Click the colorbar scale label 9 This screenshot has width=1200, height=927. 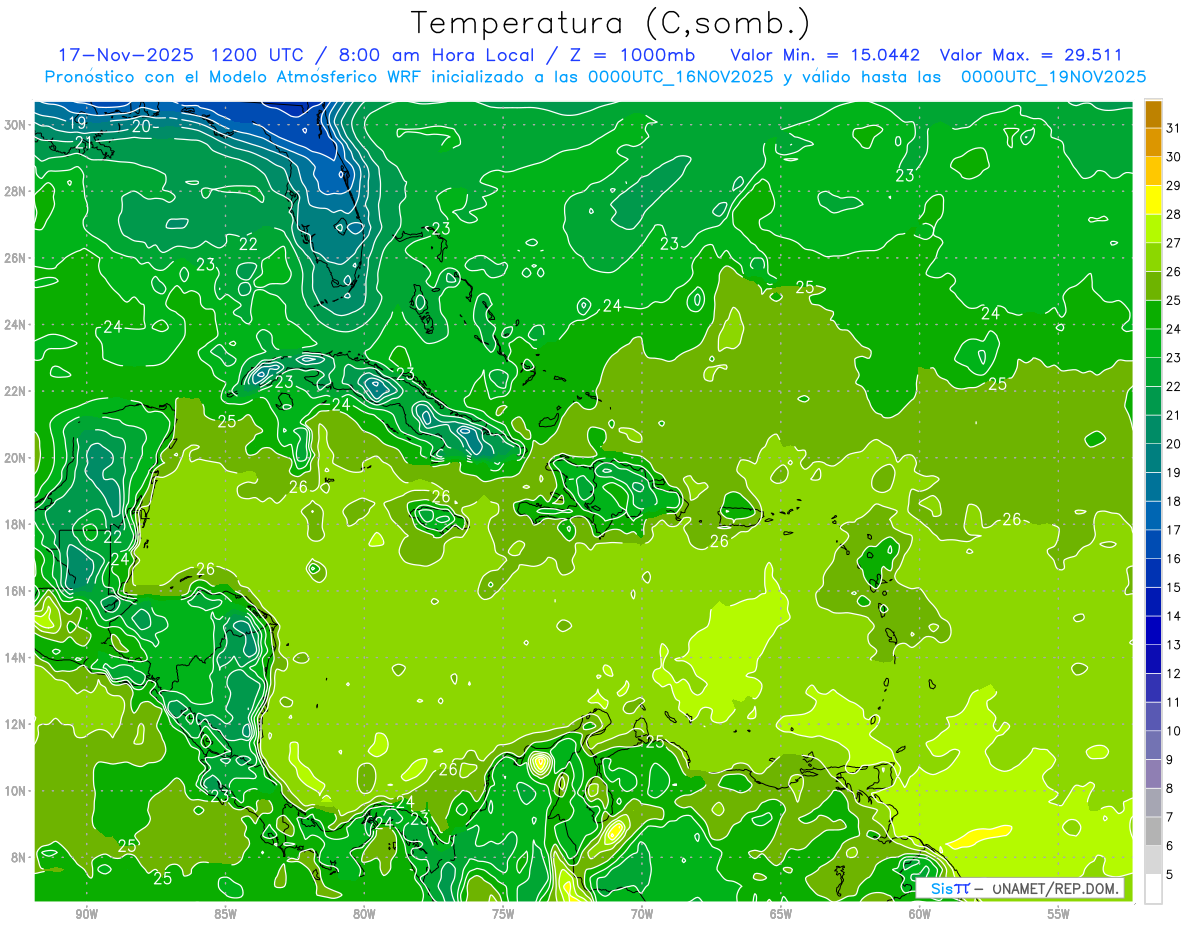[1170, 760]
